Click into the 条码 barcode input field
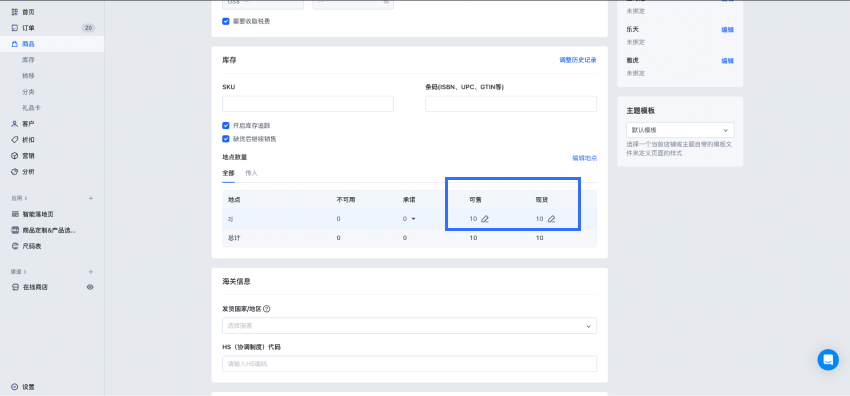This screenshot has height=396, width=850. (x=511, y=104)
